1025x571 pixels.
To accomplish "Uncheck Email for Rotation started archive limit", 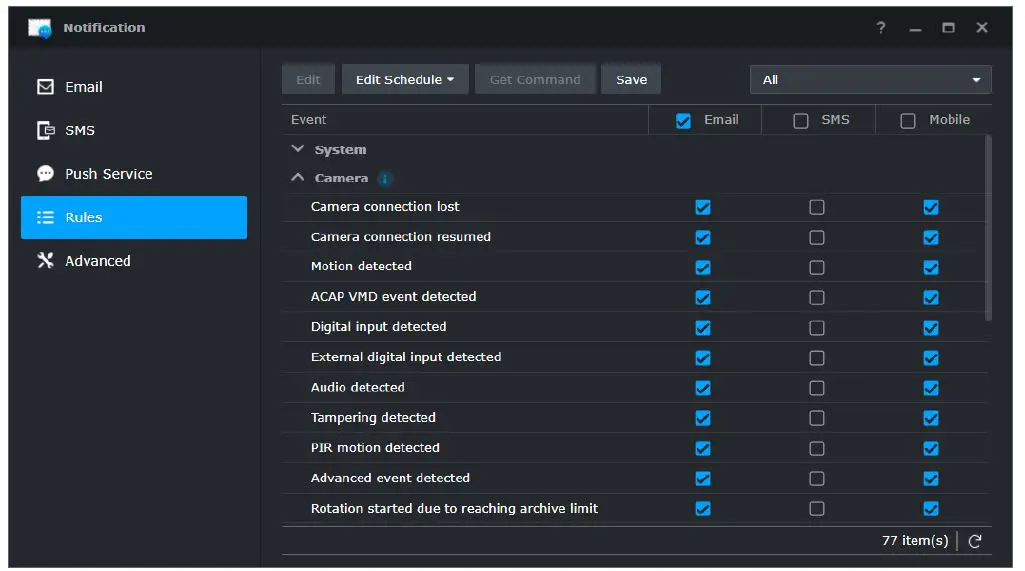I will point(703,508).
